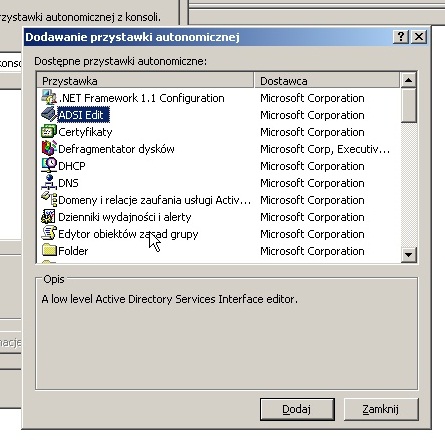Click the list scrollbar up arrow
The height and width of the screenshot is (440, 445).
[x=408, y=80]
